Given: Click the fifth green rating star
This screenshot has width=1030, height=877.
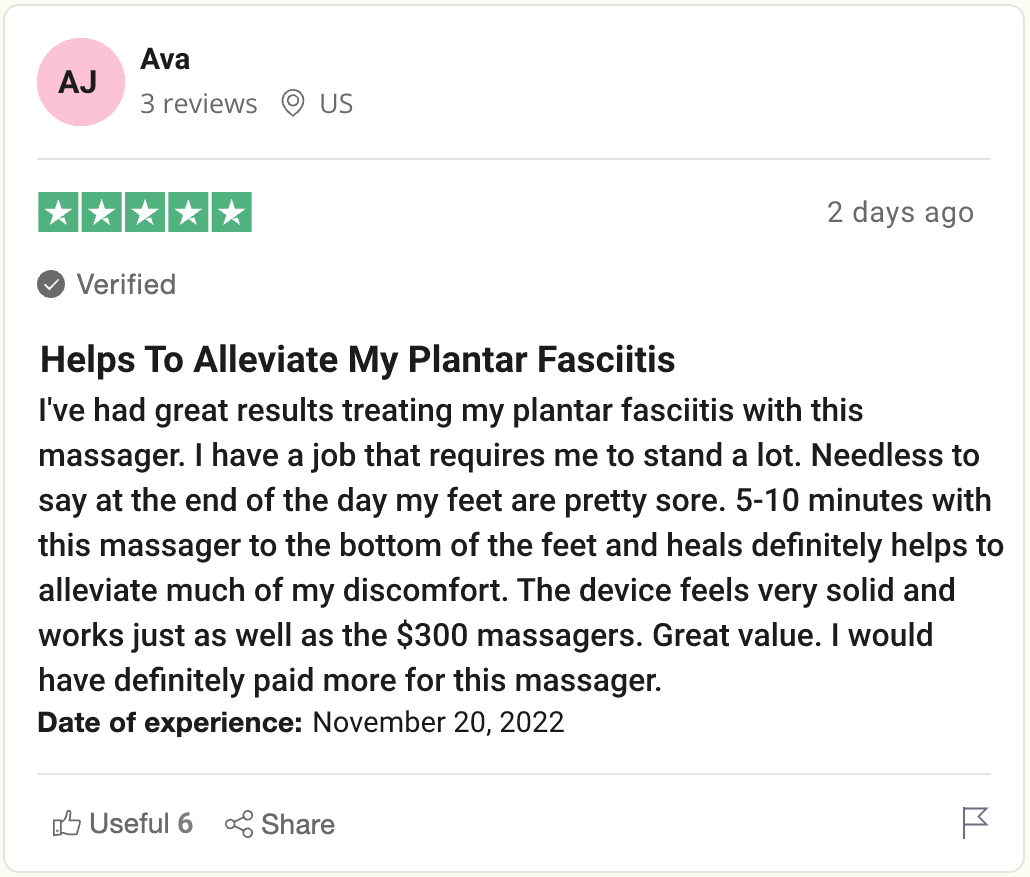Looking at the screenshot, I should [x=231, y=212].
